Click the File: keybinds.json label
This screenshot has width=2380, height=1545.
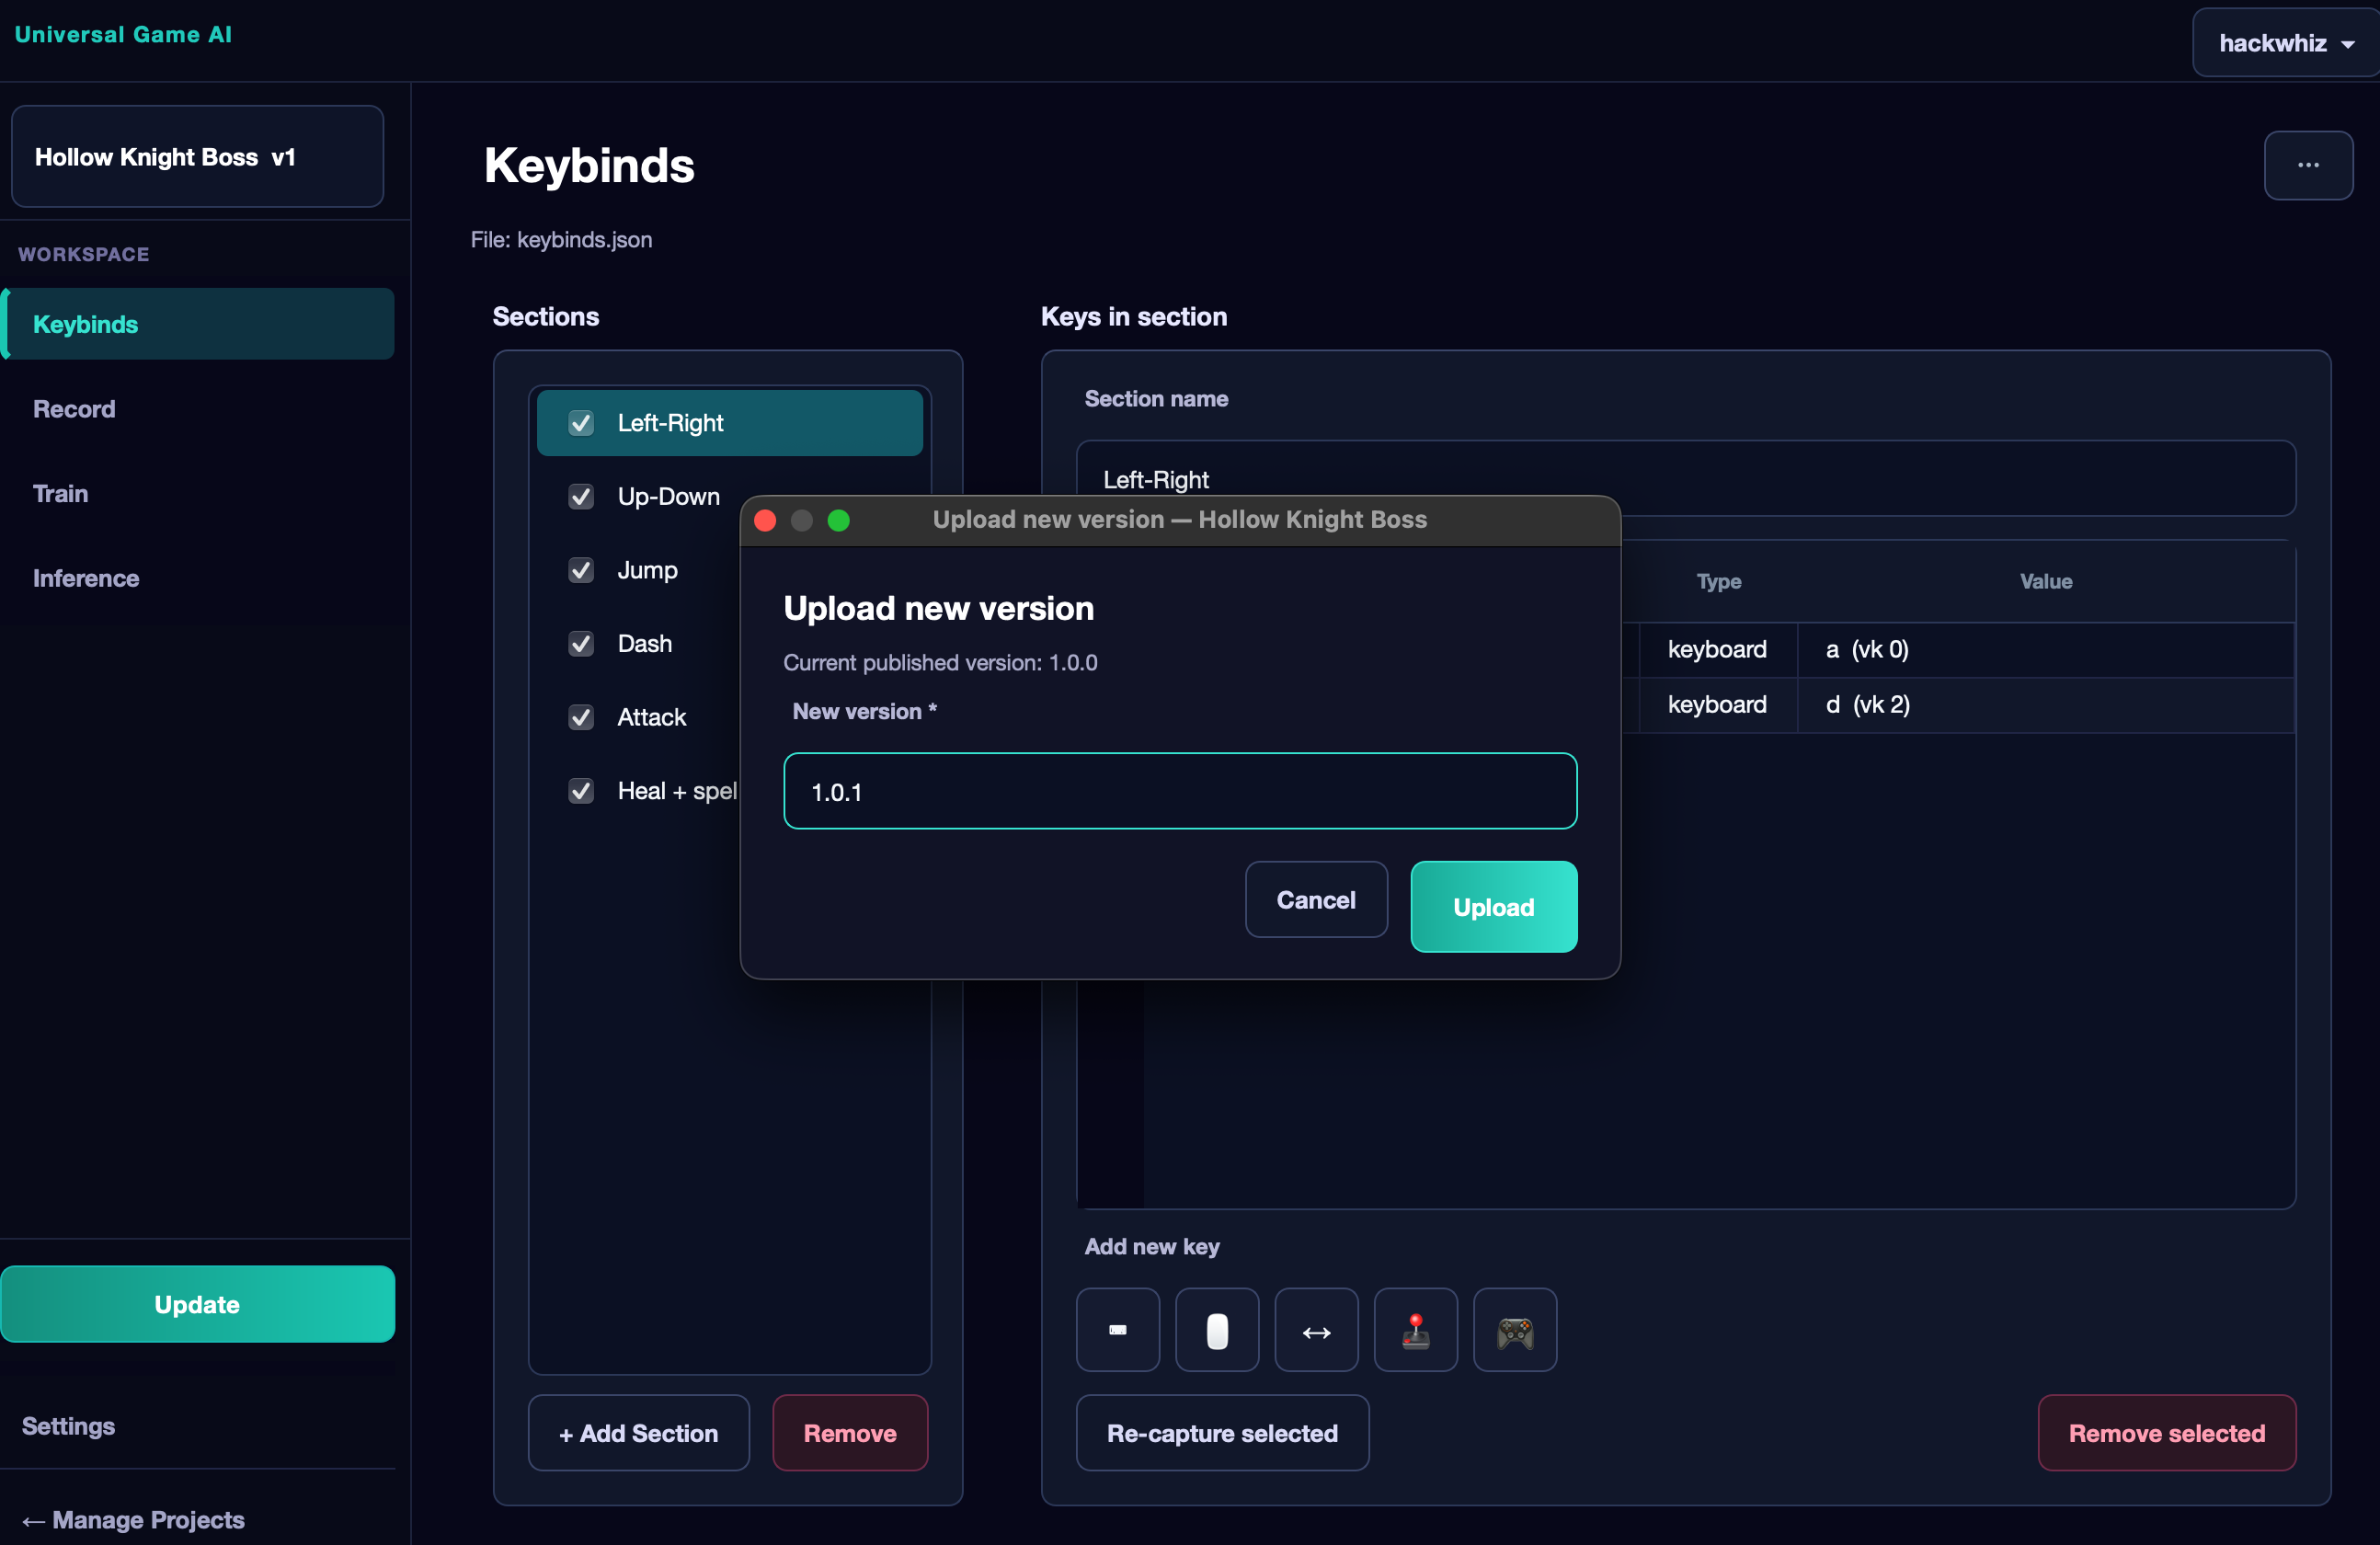click(561, 240)
